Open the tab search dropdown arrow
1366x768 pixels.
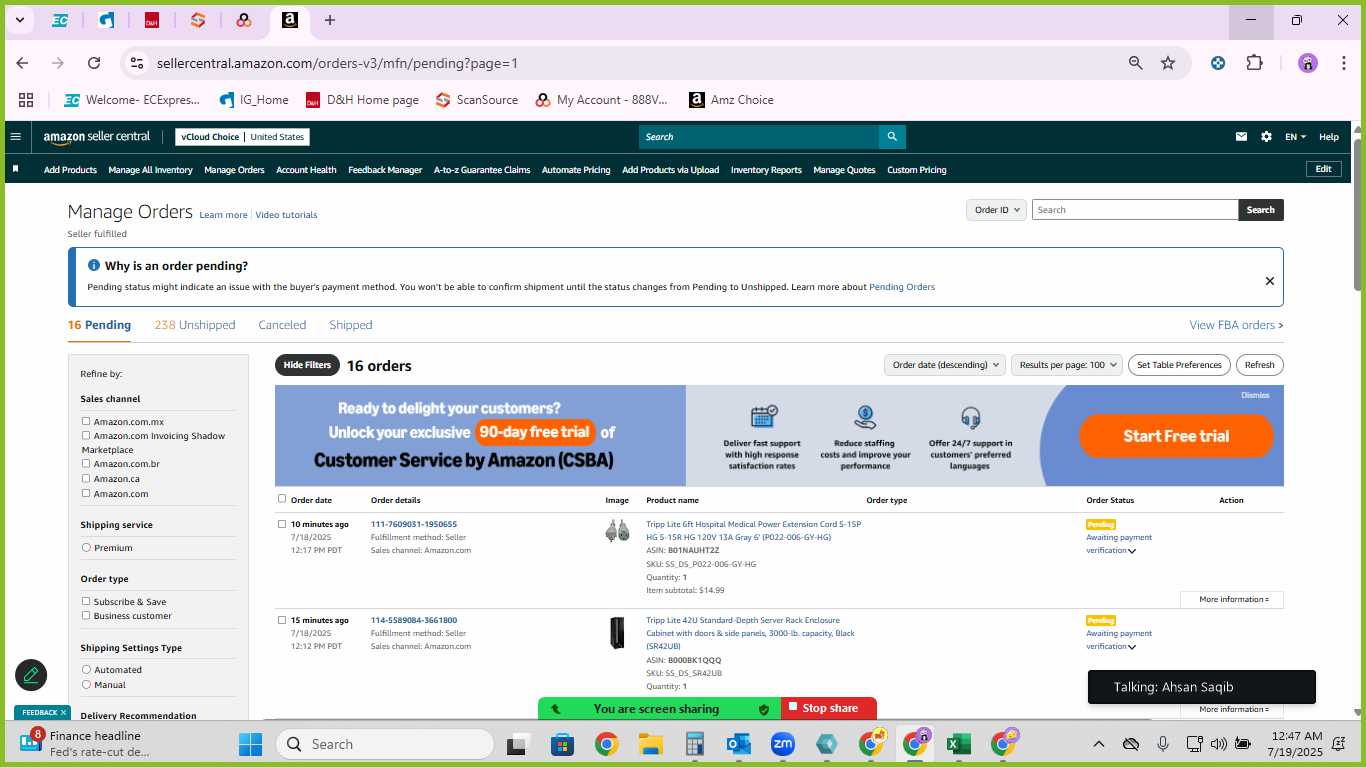[x=19, y=20]
